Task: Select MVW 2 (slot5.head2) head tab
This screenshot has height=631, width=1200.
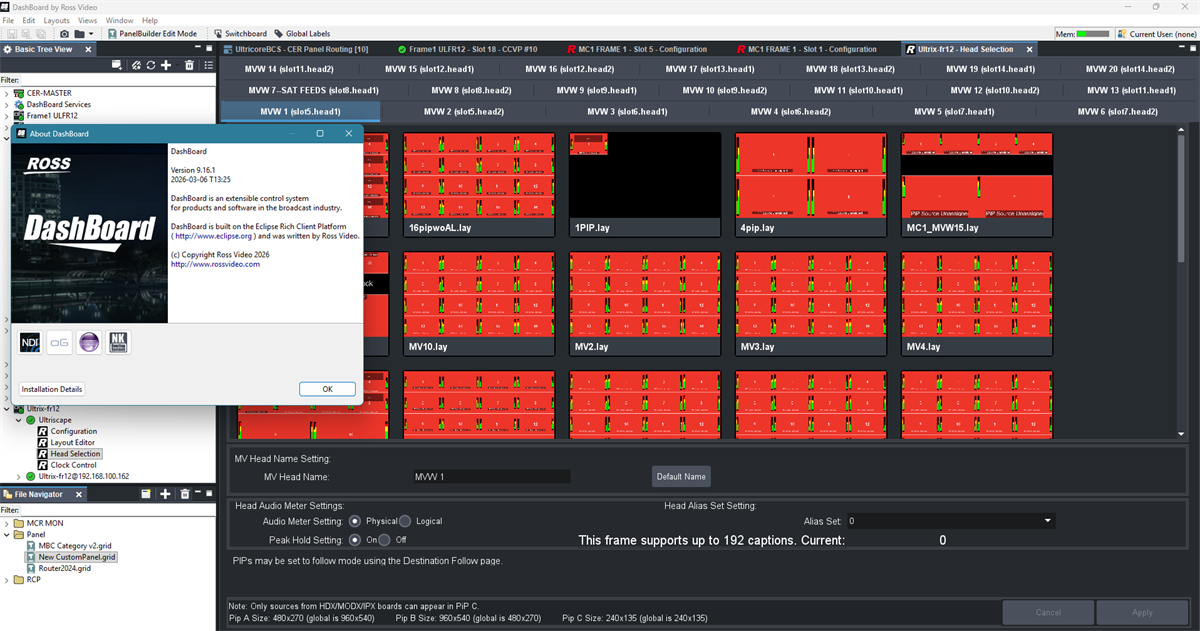Action: click(463, 111)
